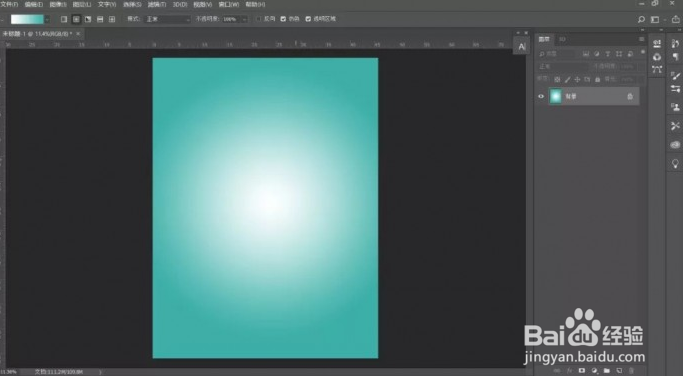Open the 选择(S) menu

132,4
